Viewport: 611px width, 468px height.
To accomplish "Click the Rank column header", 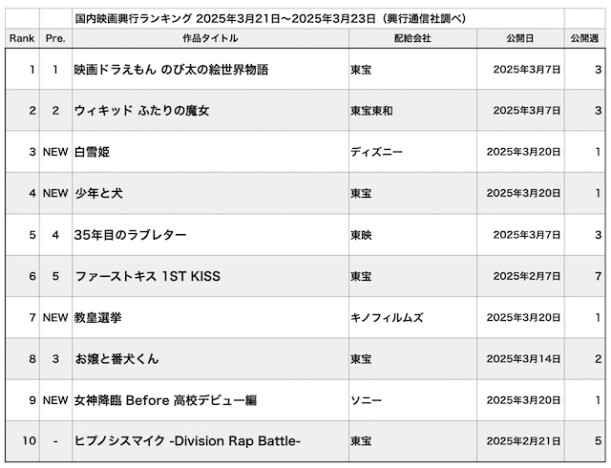I will point(21,38).
